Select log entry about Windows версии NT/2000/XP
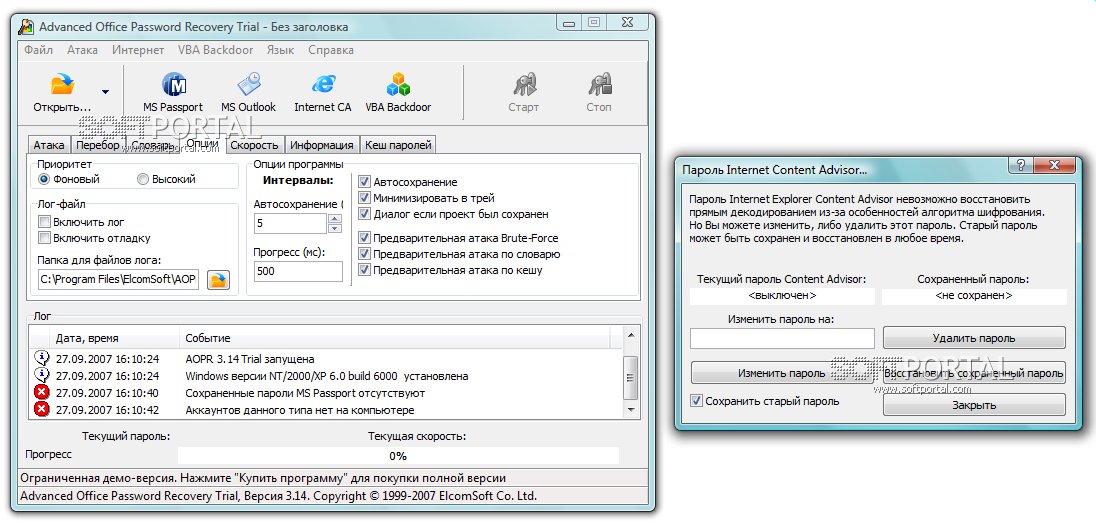The height and width of the screenshot is (526, 1096). 327,376
